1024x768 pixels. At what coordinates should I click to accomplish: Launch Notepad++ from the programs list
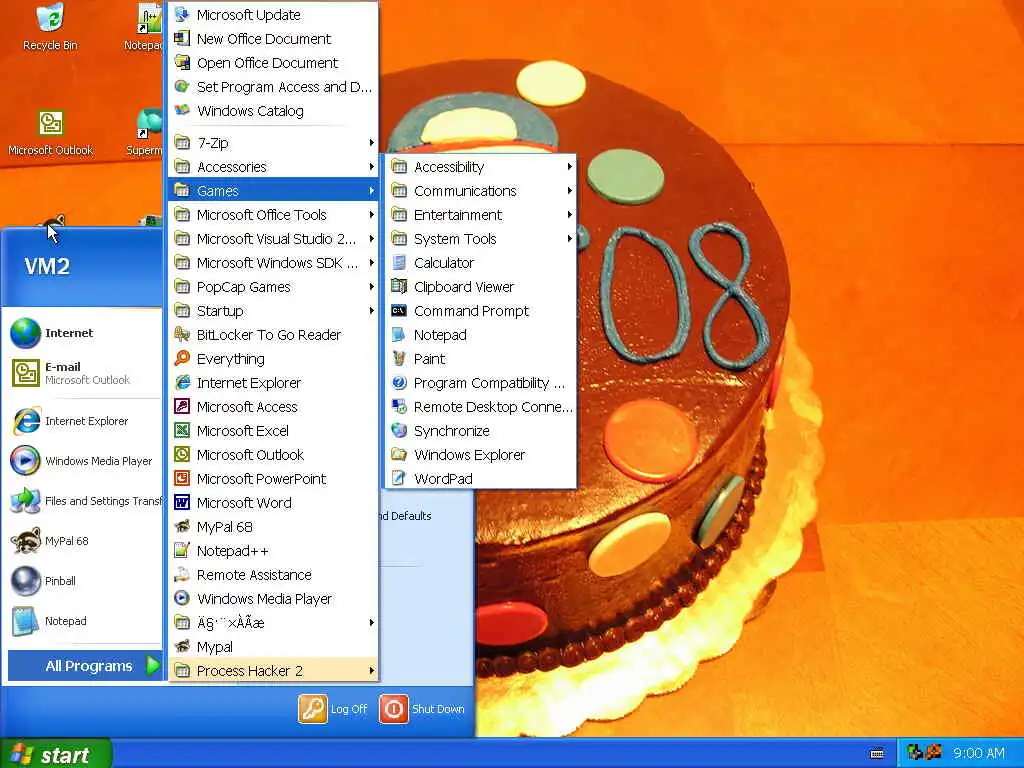point(274,551)
